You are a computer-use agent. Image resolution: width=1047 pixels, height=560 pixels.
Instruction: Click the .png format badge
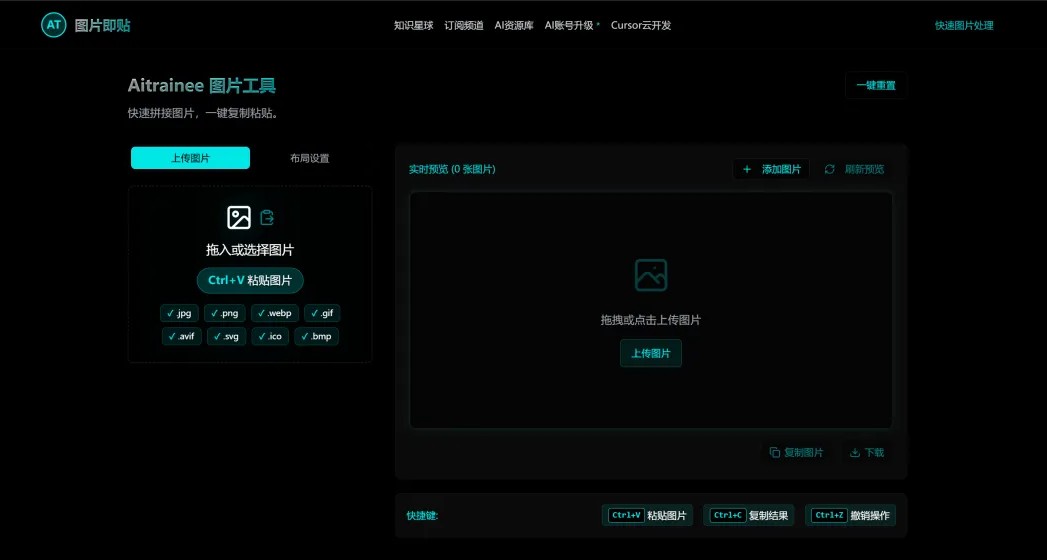click(225, 313)
